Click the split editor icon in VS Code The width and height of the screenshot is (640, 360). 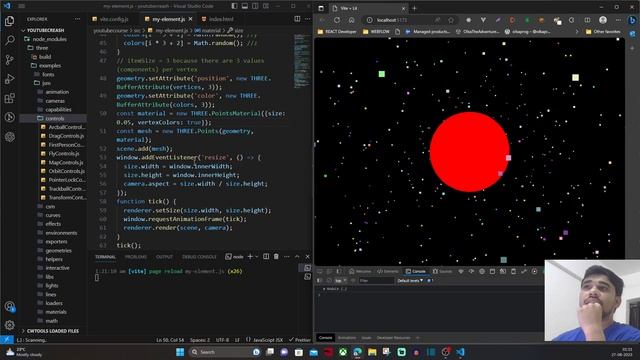click(x=297, y=19)
